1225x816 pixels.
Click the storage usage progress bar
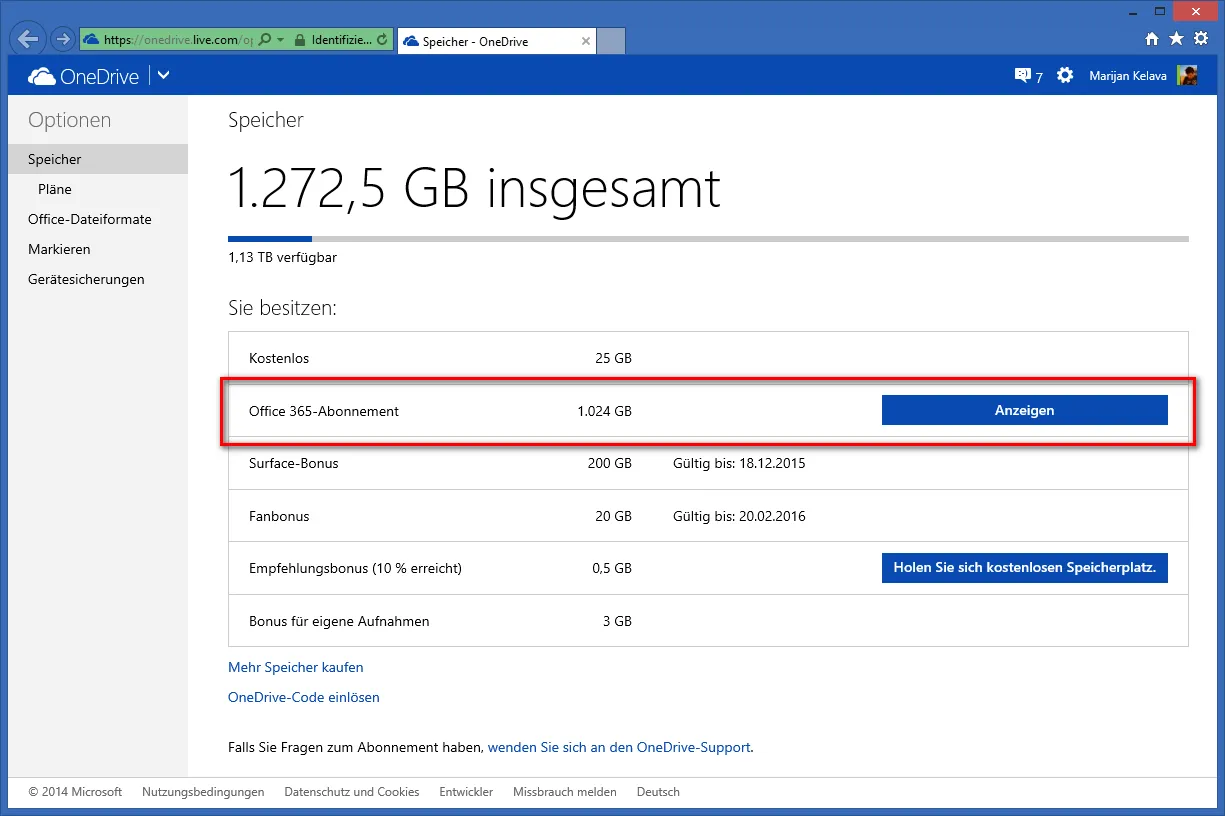pos(708,239)
